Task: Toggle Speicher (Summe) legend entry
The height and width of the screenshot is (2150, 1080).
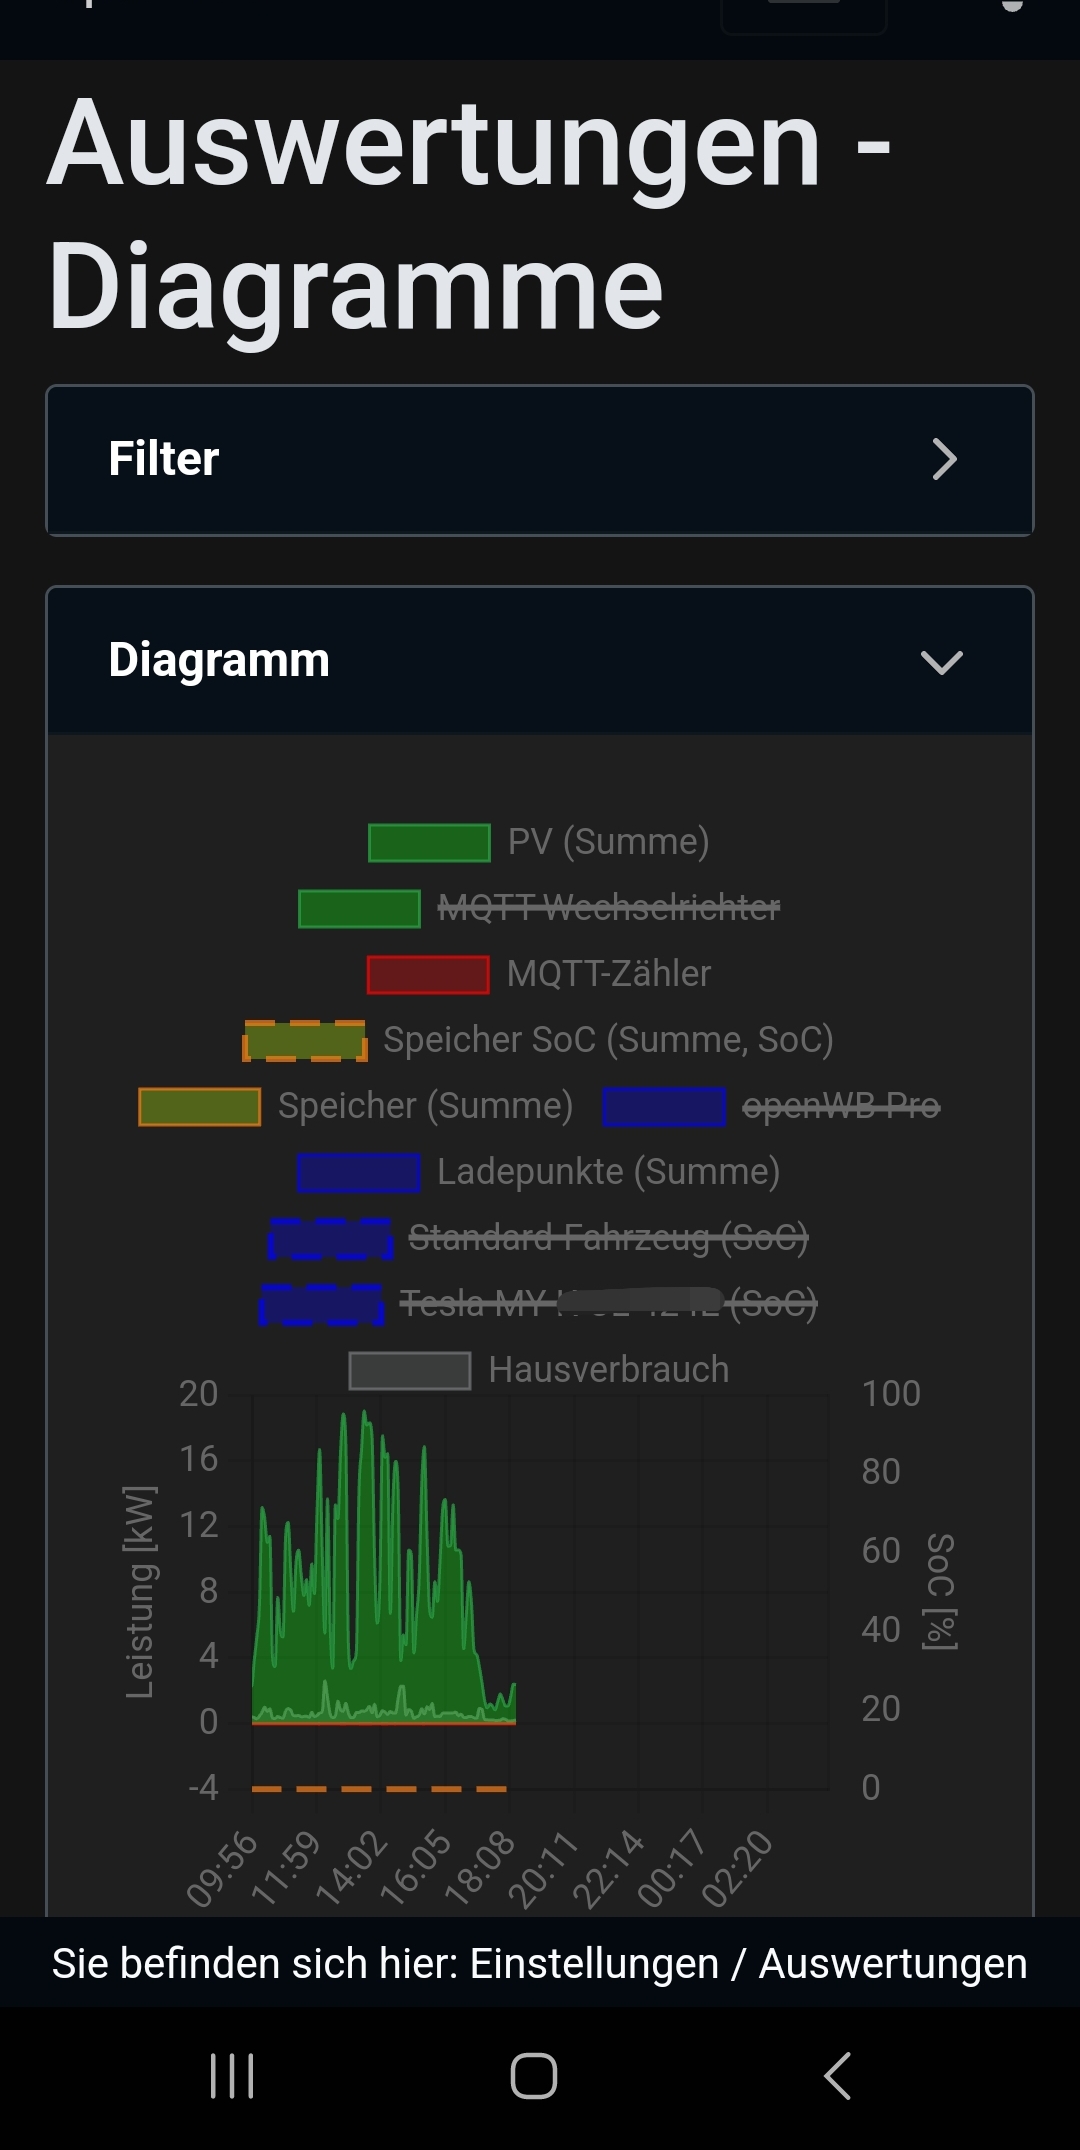Action: [425, 1106]
